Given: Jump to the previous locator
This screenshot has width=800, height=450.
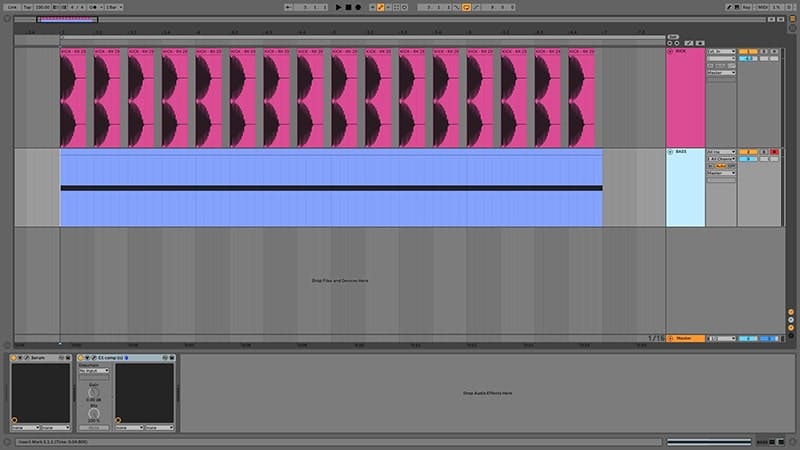Looking at the screenshot, I should pos(669,43).
